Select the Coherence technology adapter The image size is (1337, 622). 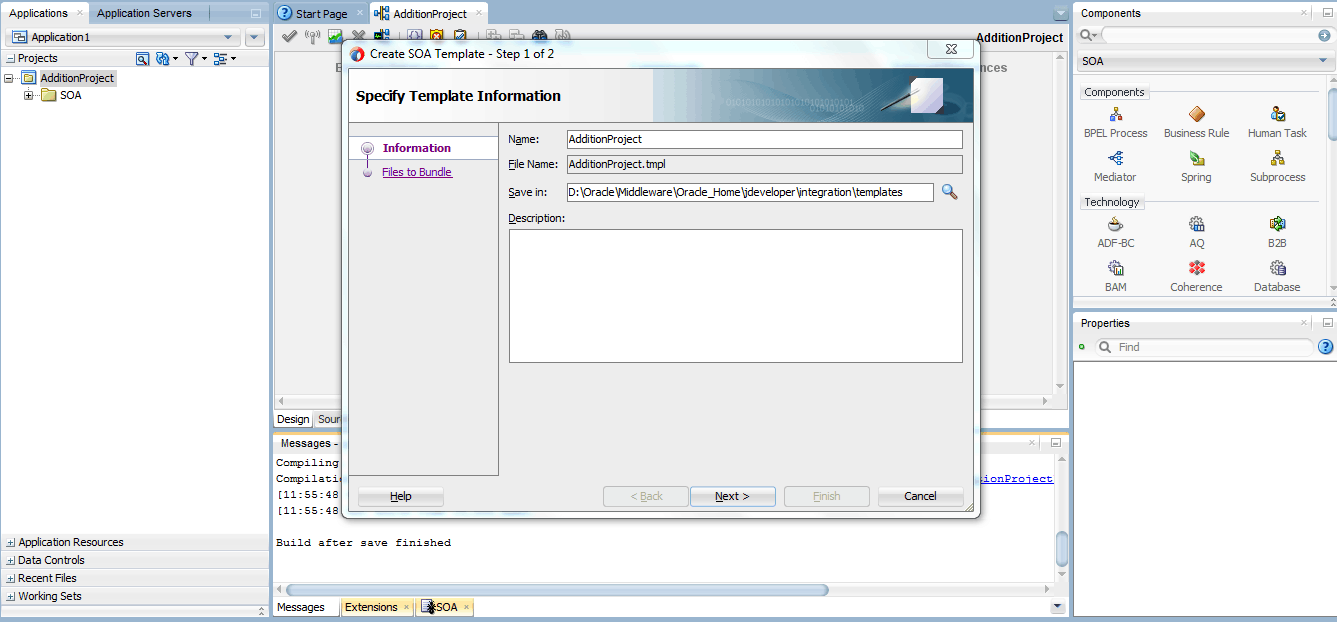[1196, 277]
